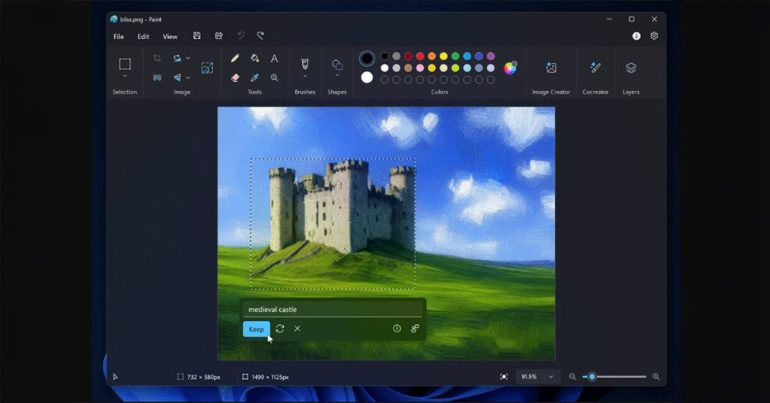Open the View menu

170,36
